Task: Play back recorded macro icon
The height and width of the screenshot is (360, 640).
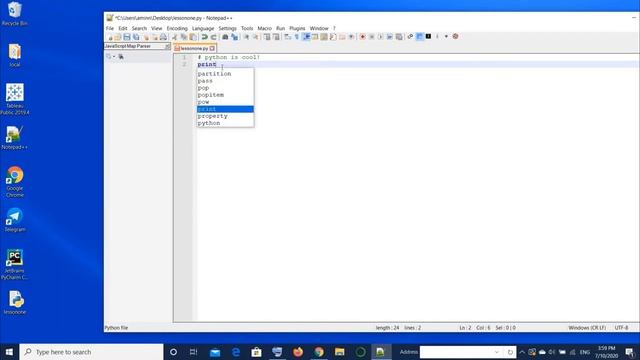Action: (380, 37)
